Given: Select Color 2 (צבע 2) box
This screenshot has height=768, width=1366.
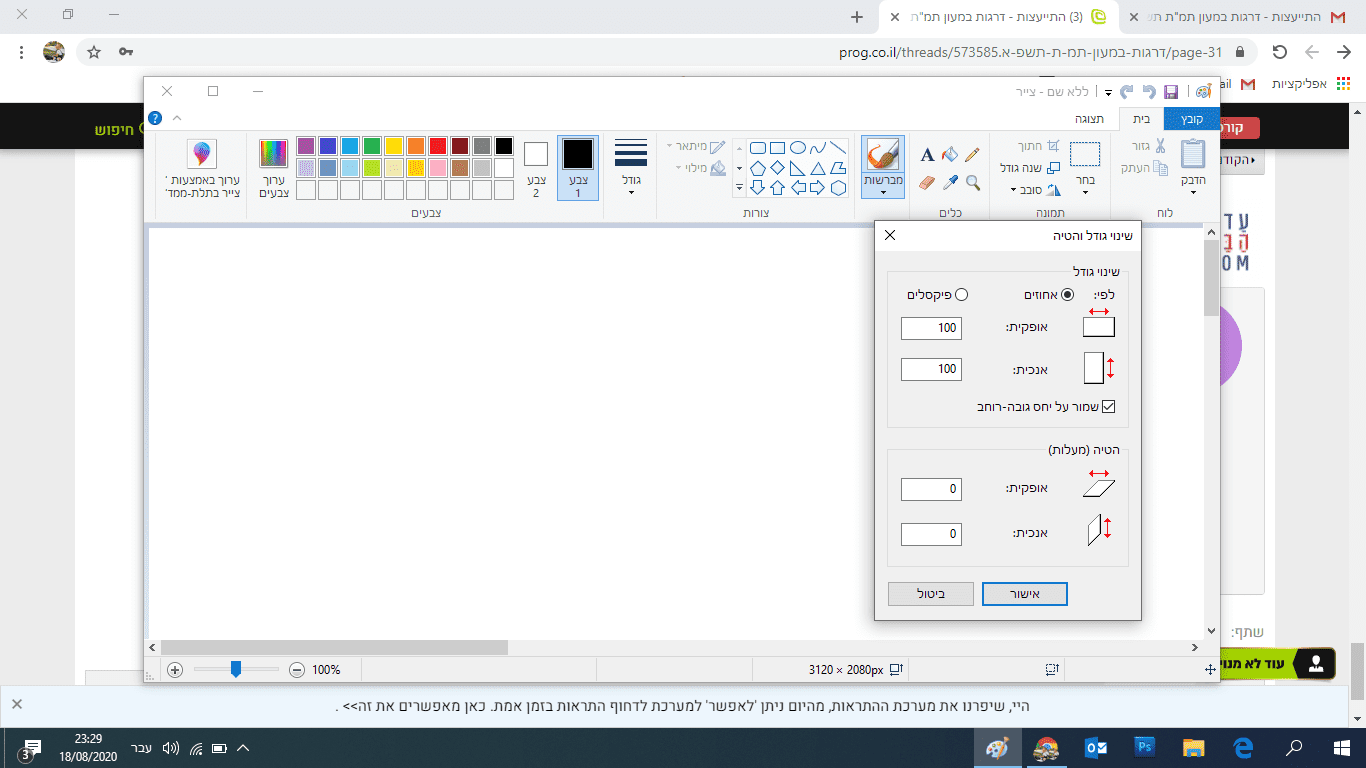Looking at the screenshot, I should pyautogui.click(x=536, y=167).
